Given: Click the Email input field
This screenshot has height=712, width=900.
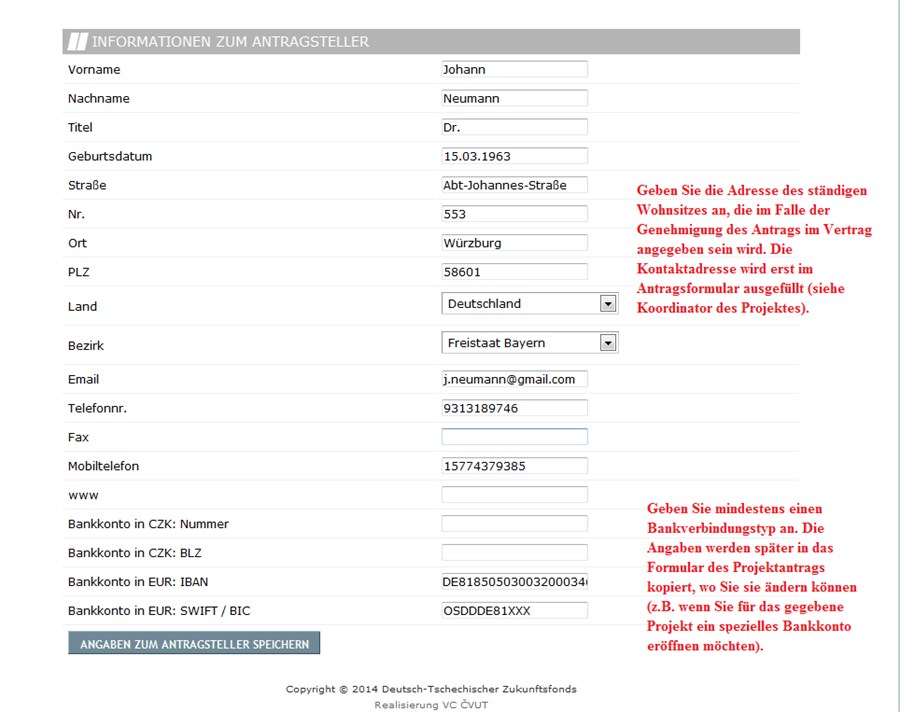Looking at the screenshot, I should pos(514,379).
